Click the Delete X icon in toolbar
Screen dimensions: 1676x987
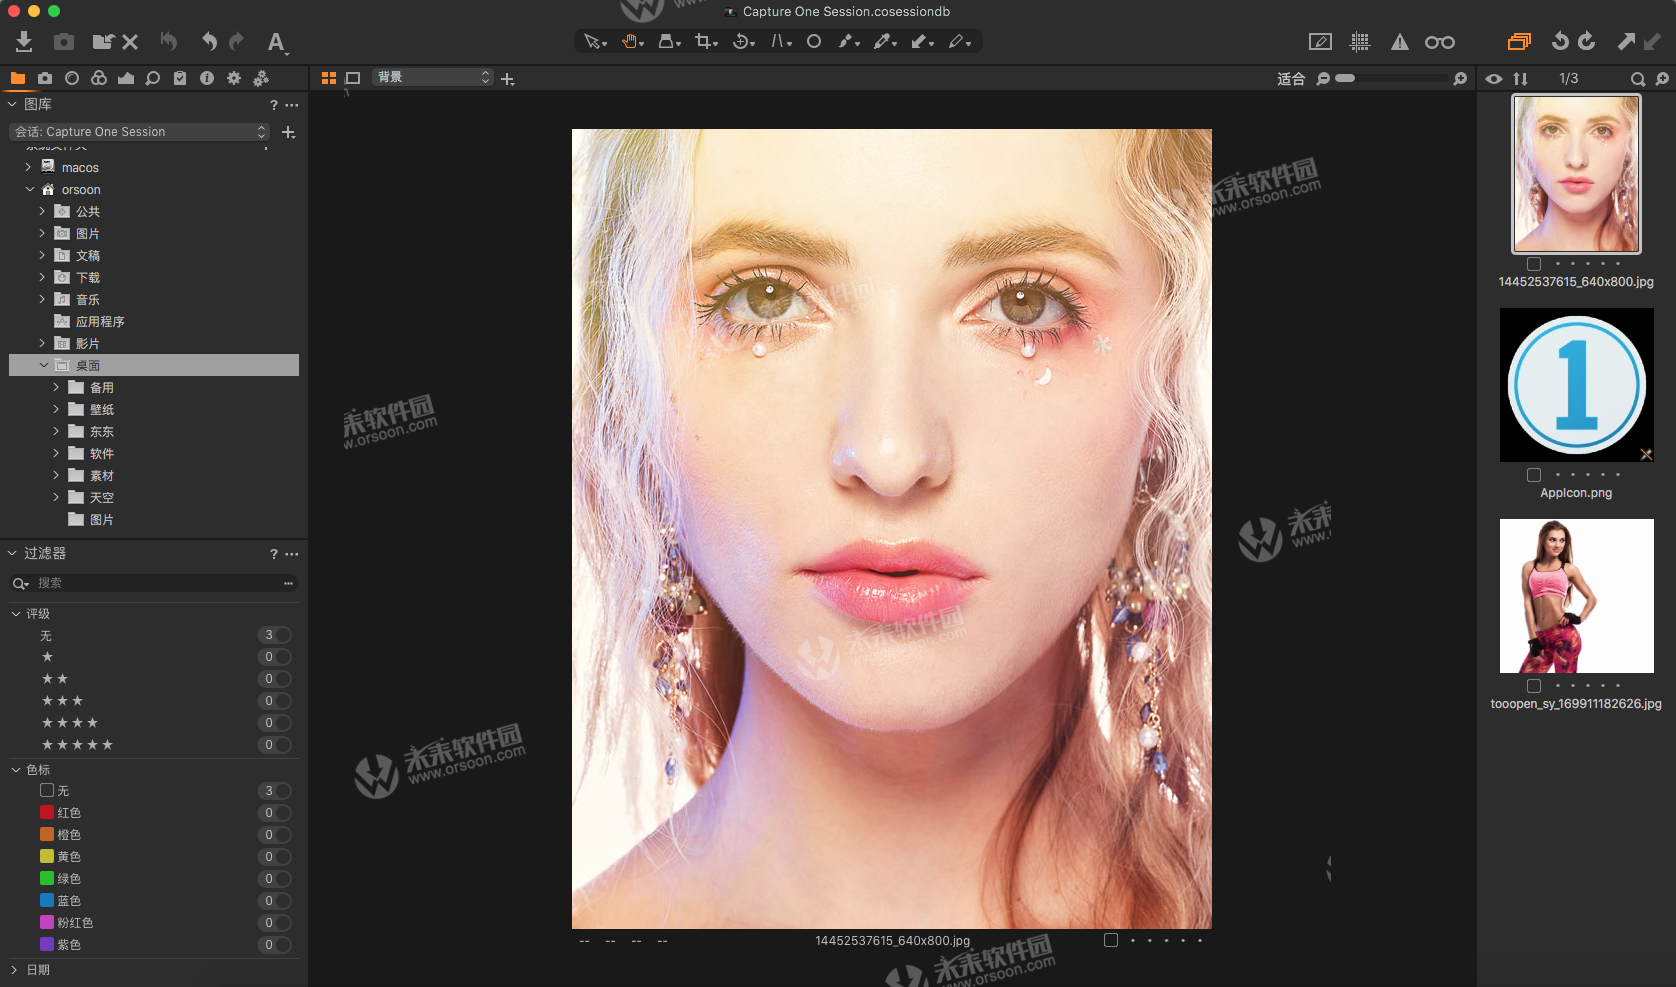[130, 41]
